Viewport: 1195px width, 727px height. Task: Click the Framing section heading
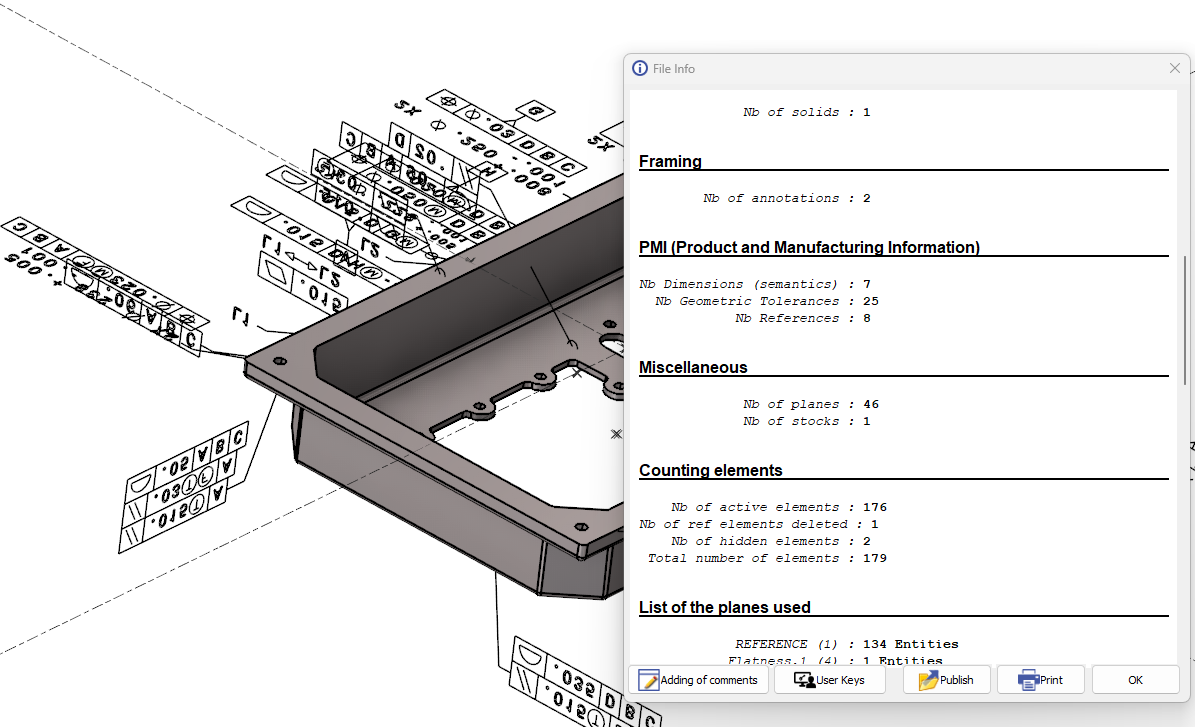click(x=670, y=161)
